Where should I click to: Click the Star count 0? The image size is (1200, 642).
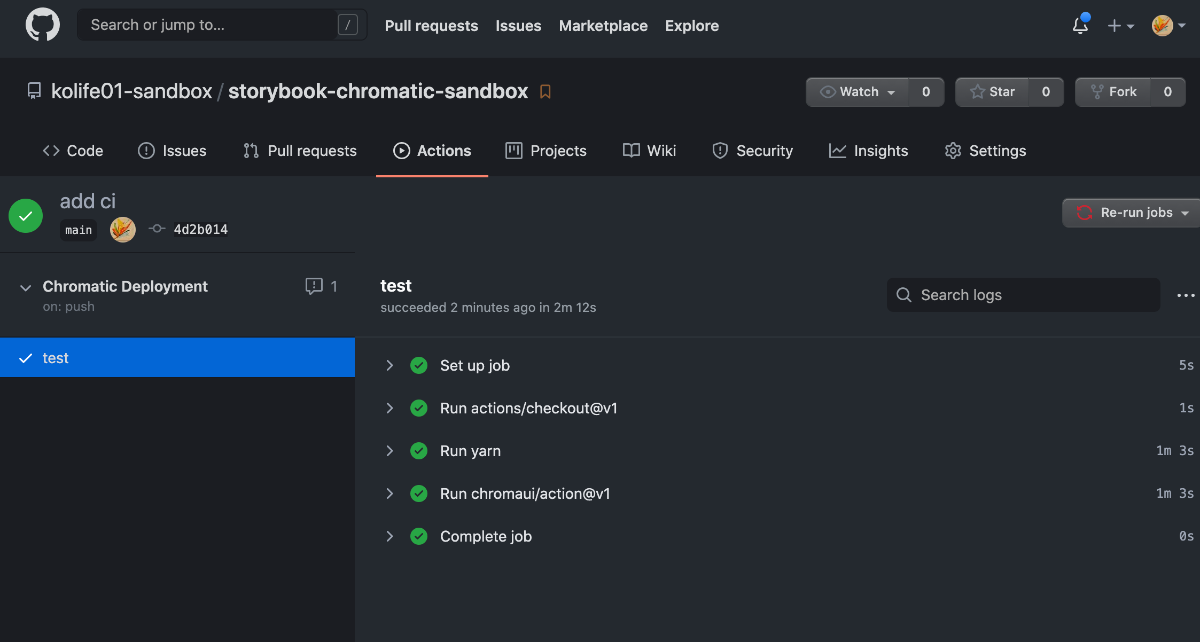[x=1046, y=92]
